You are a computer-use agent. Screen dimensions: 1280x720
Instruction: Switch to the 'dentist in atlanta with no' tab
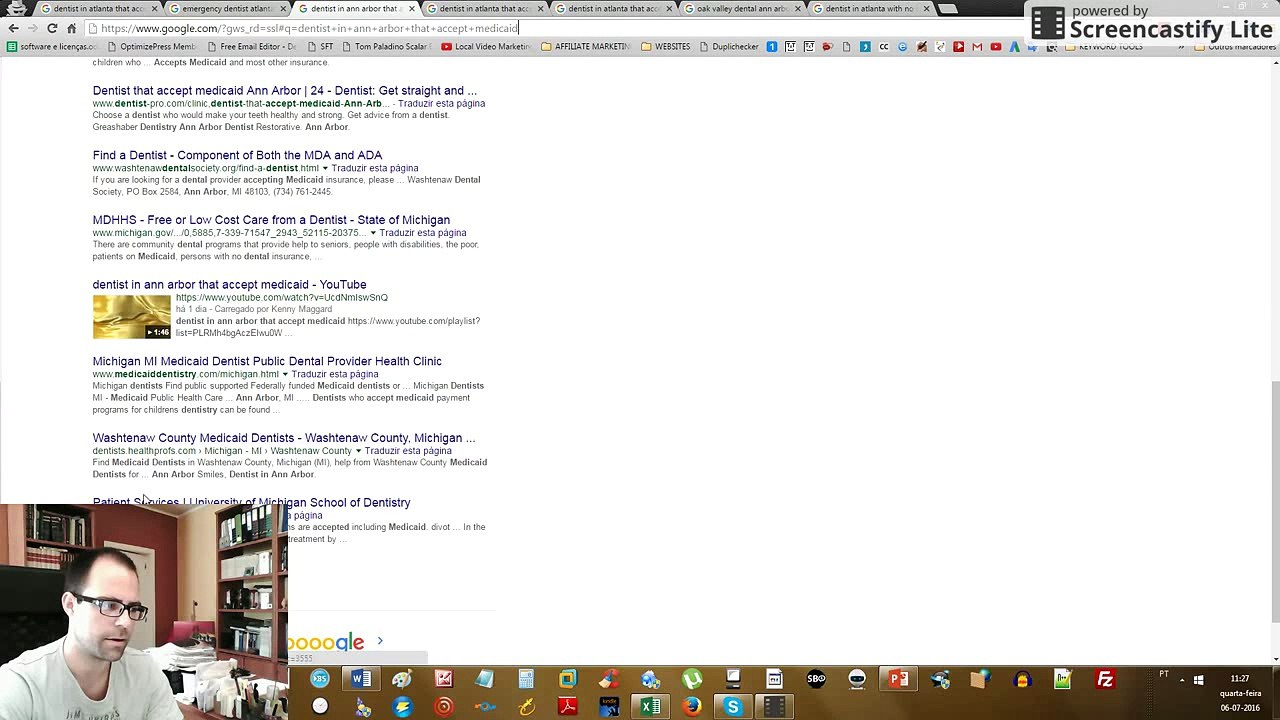tap(868, 9)
